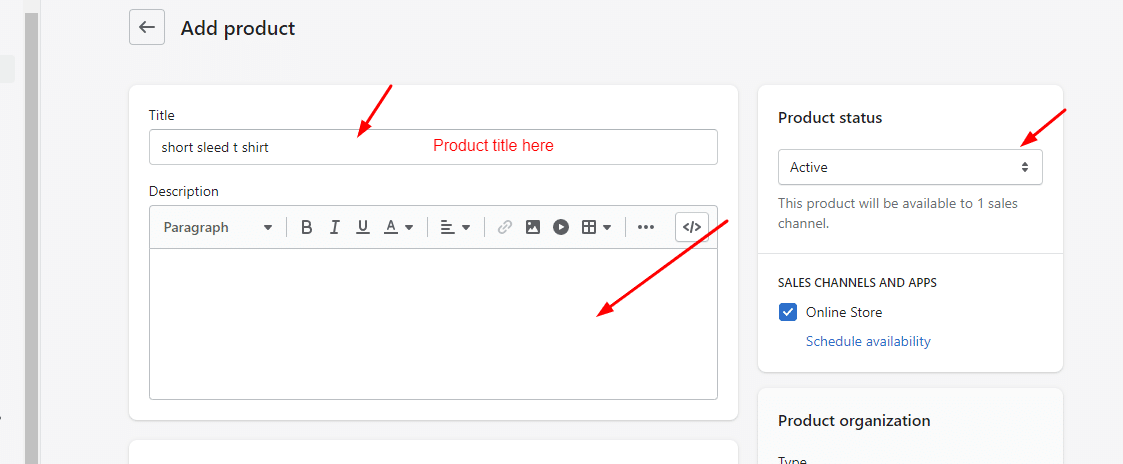Screen dimensions: 1123x464
Task: Click the insert video icon
Action: 561,227
